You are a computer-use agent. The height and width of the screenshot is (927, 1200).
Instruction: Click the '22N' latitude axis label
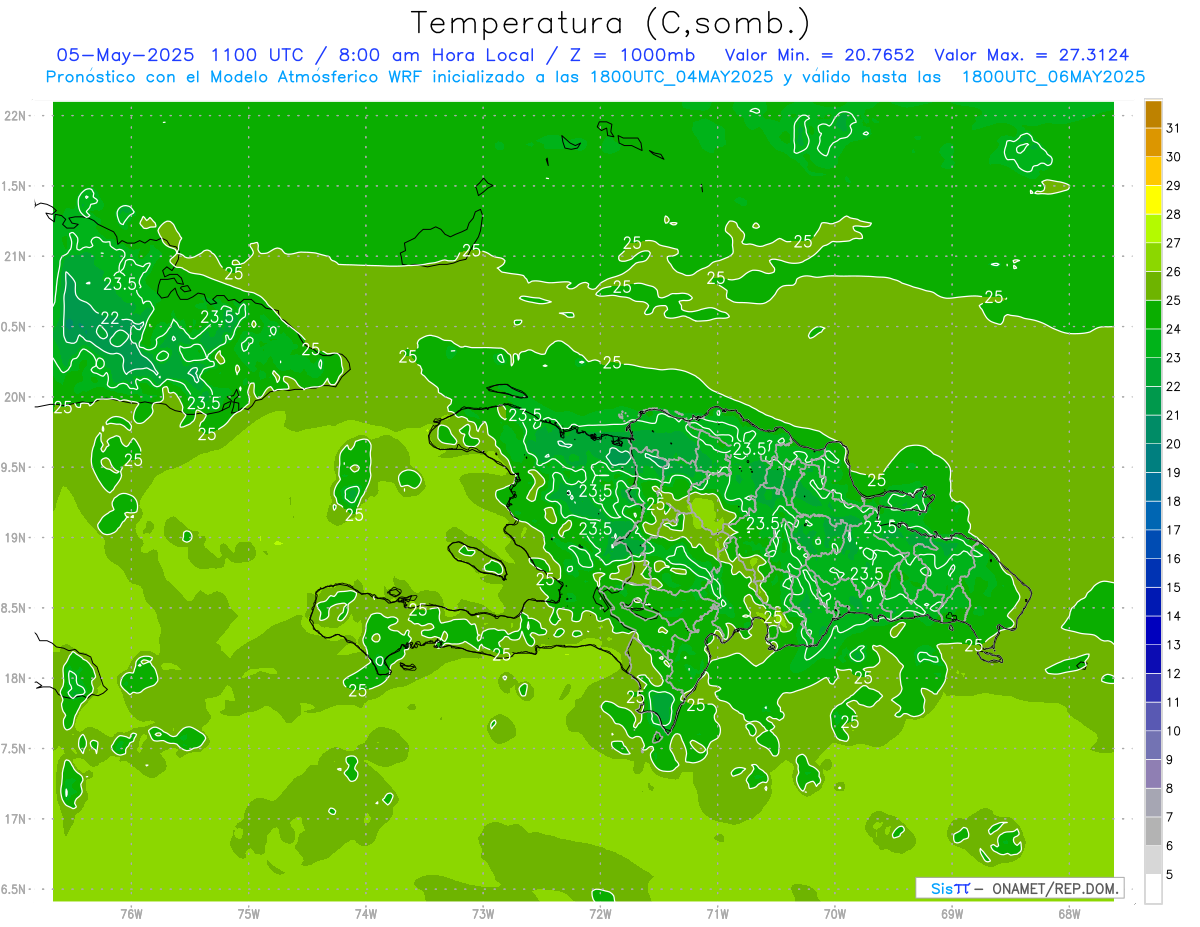(15, 116)
